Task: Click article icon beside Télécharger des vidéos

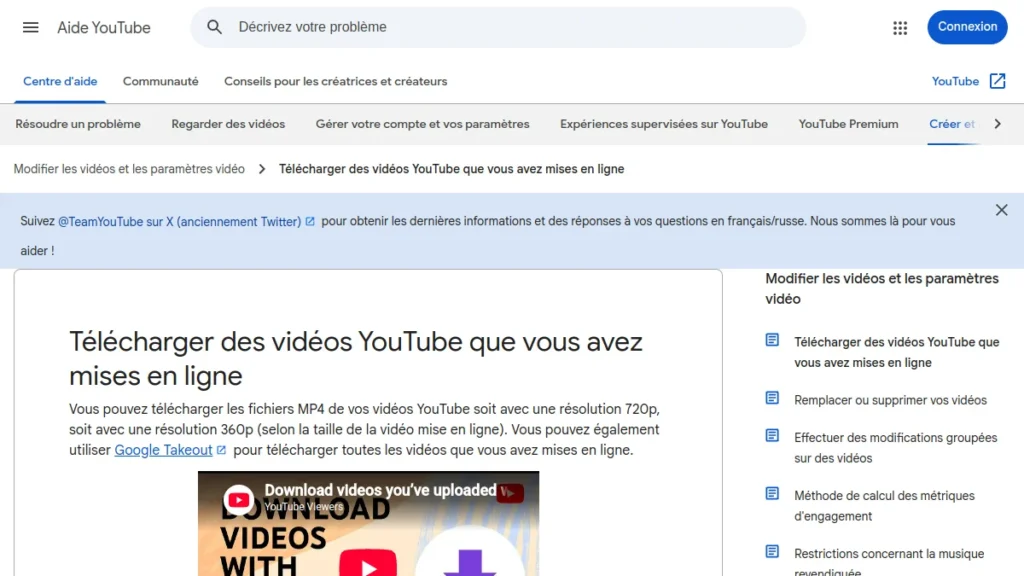Action: point(772,340)
